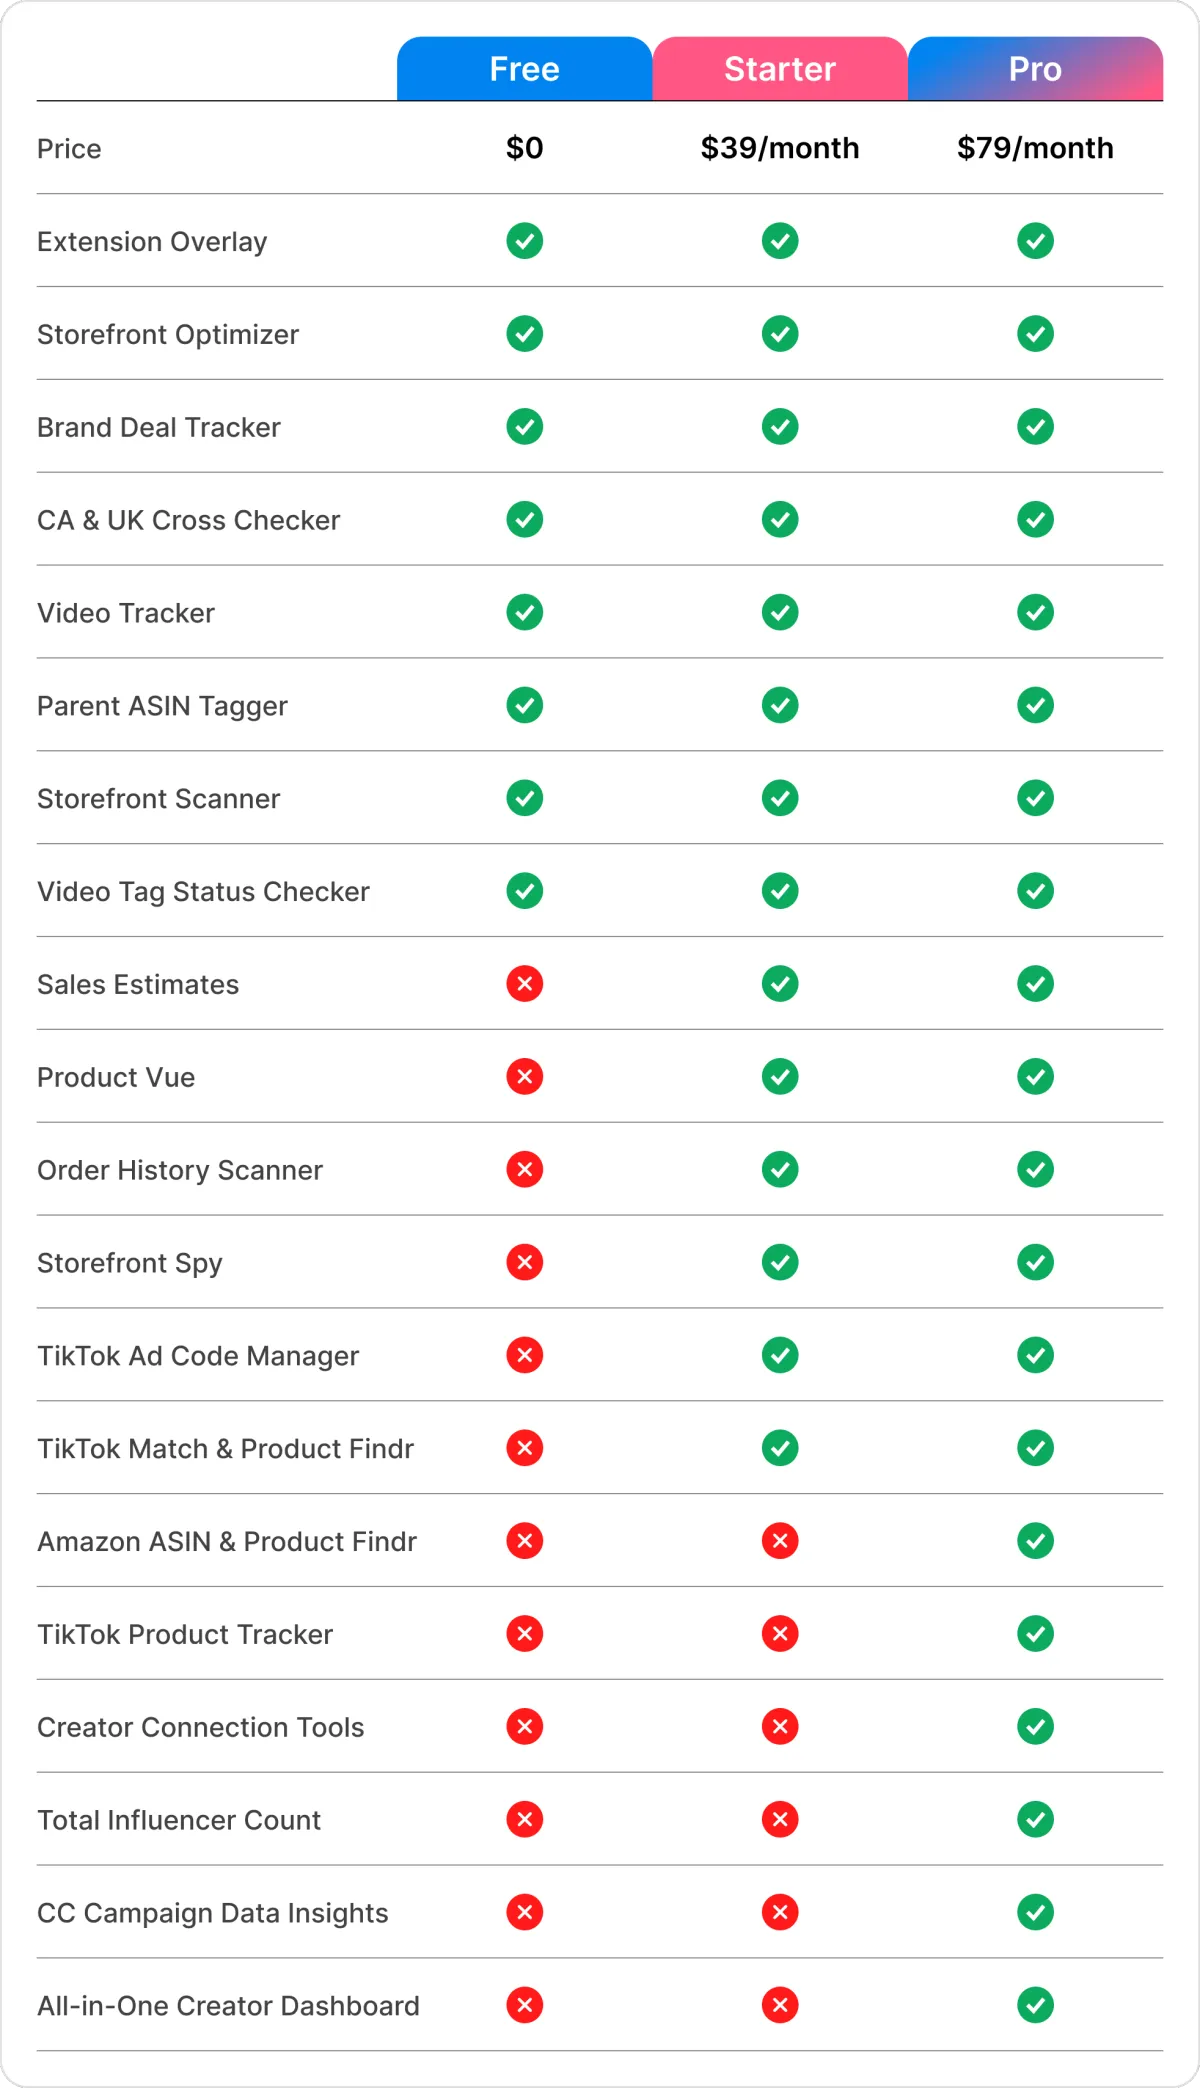
Task: Click the Starter red X for Amazon ASIN & Product Findr
Action: click(780, 1541)
